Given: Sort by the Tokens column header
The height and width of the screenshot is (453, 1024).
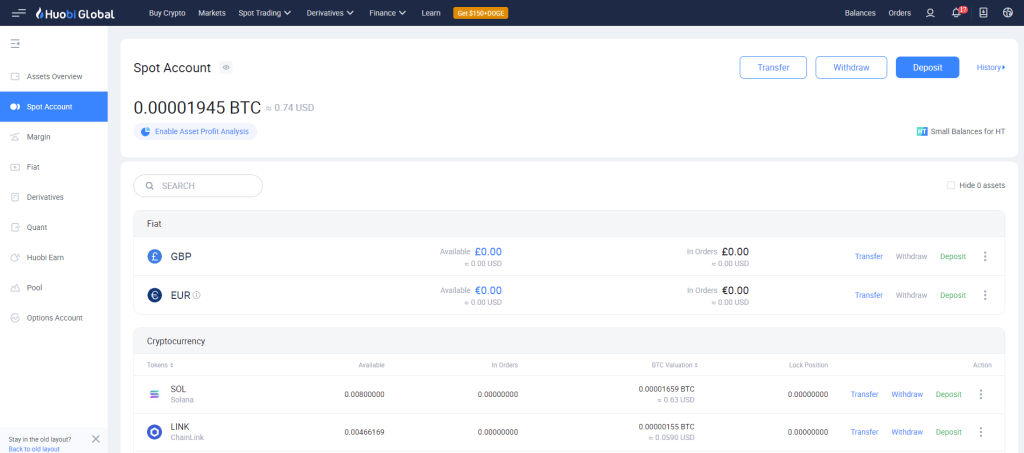Looking at the screenshot, I should [x=160, y=366].
